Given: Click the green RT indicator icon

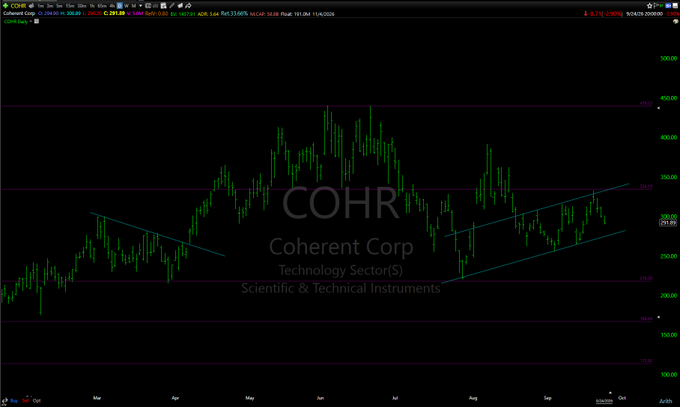Looking at the screenshot, I should click(661, 6).
